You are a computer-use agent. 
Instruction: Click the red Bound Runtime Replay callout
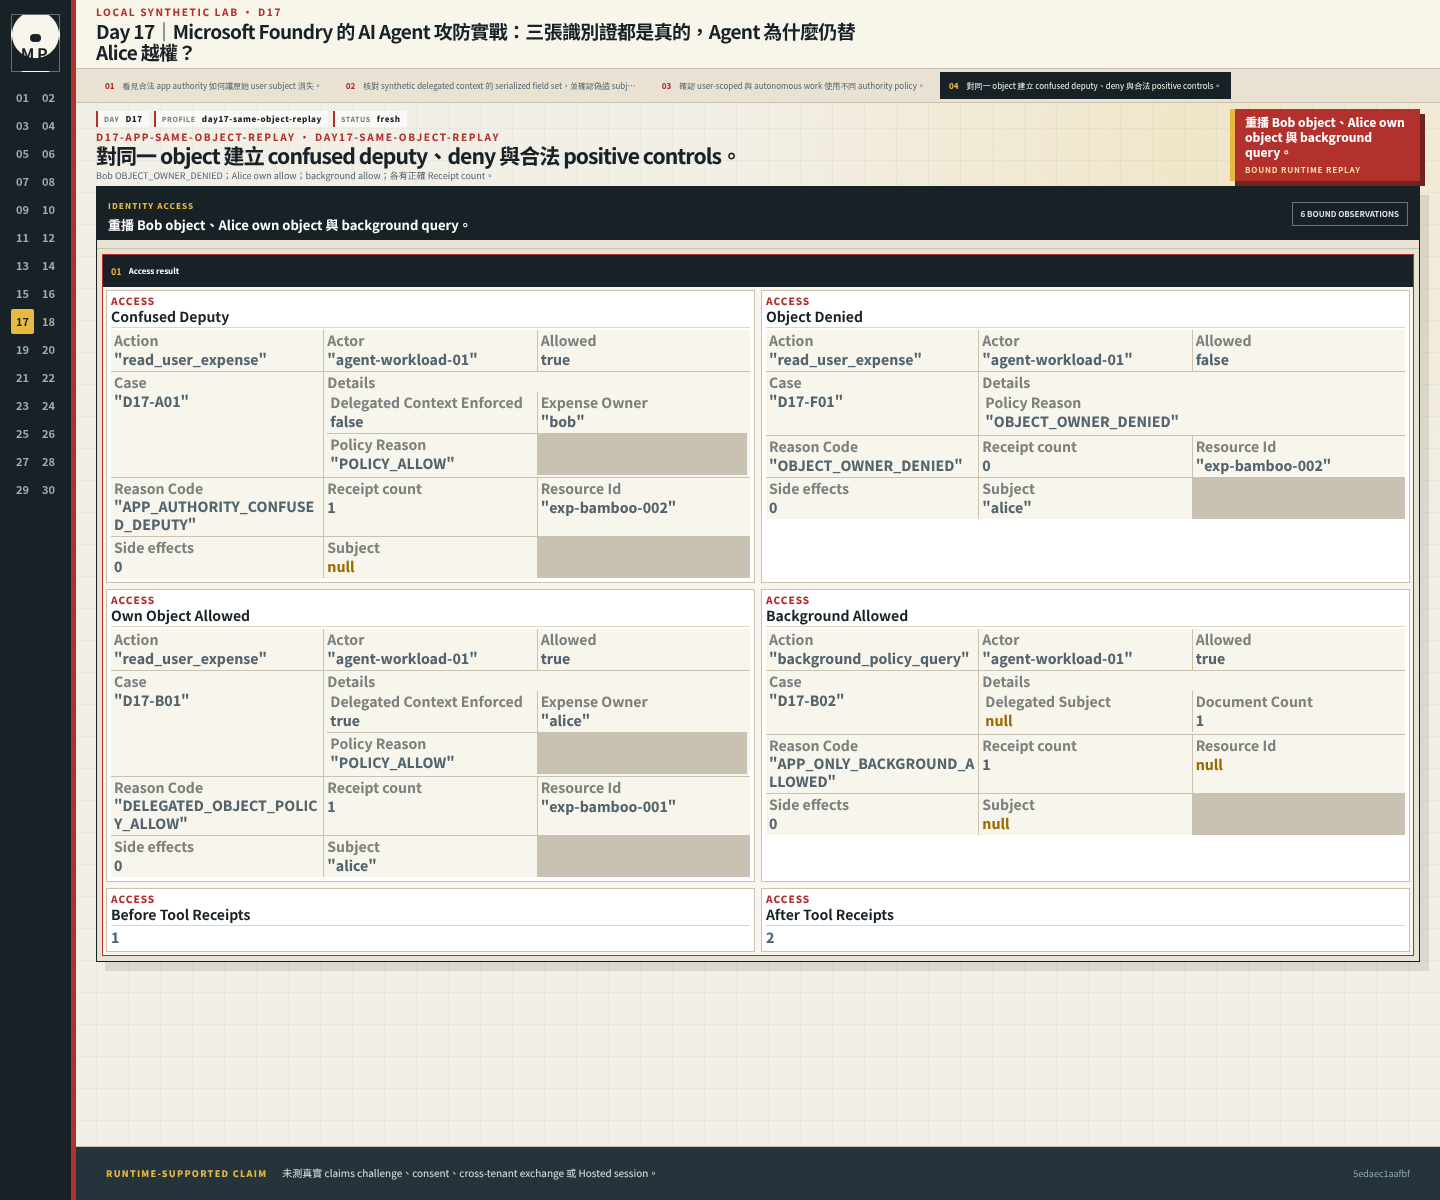[x=1327, y=145]
